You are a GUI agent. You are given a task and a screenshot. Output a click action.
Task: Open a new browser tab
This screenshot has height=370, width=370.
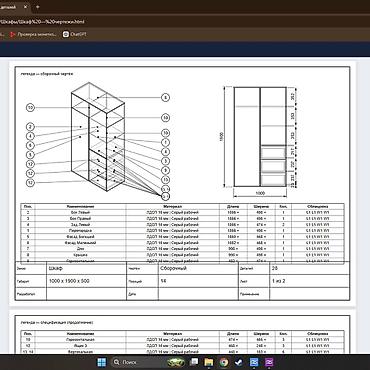(x=37, y=7)
